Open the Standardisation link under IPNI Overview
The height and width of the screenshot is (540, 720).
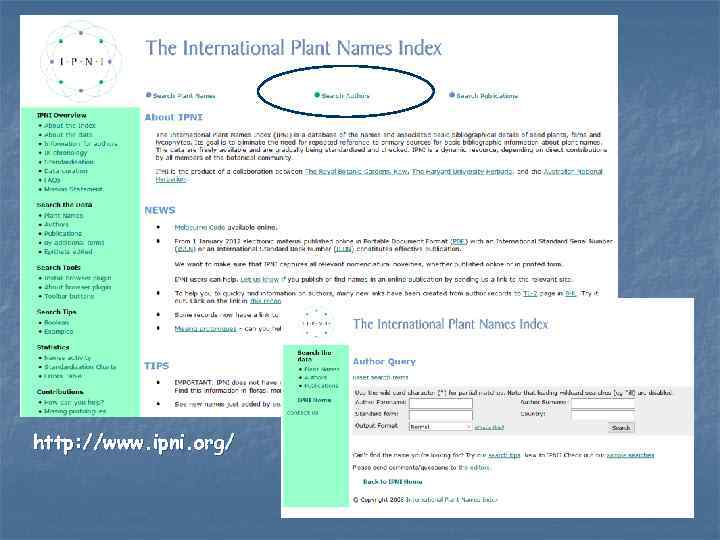coord(69,162)
